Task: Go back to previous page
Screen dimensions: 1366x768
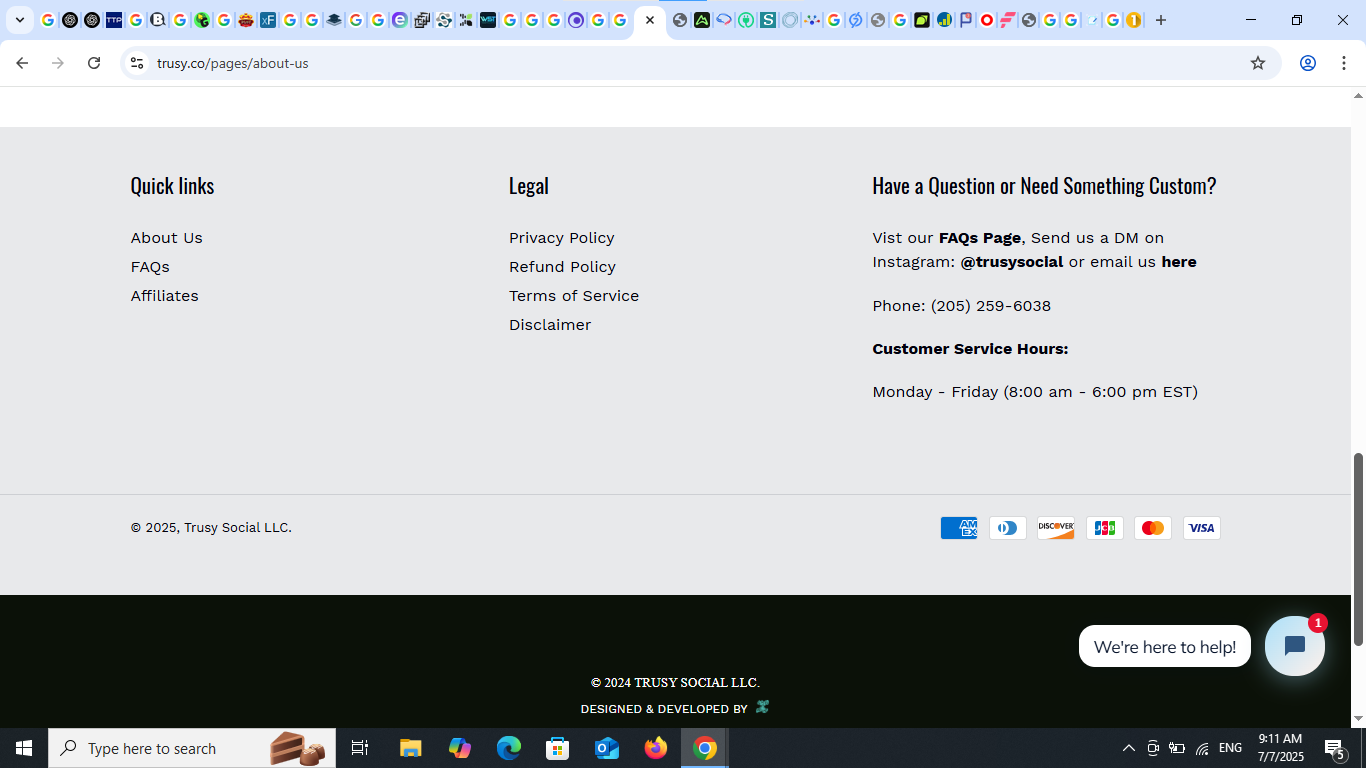Action: point(22,63)
